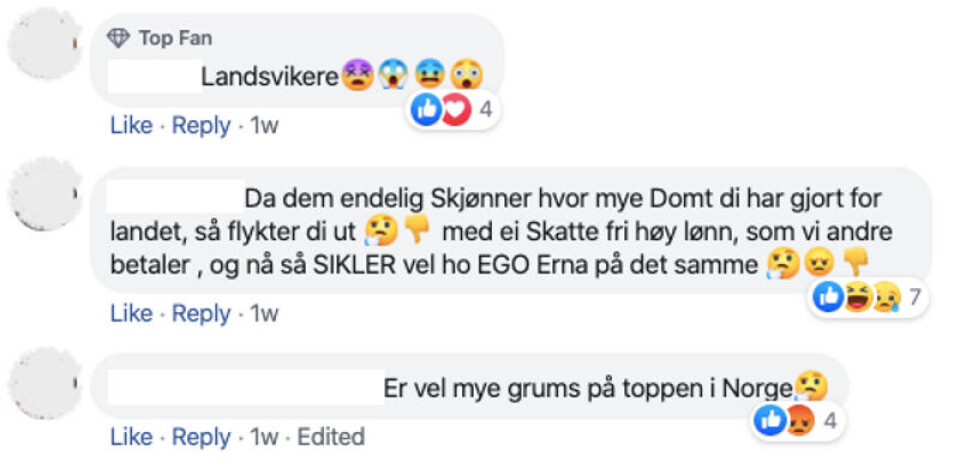
Task: Reply to the Landsvikere comment
Action: (x=201, y=126)
